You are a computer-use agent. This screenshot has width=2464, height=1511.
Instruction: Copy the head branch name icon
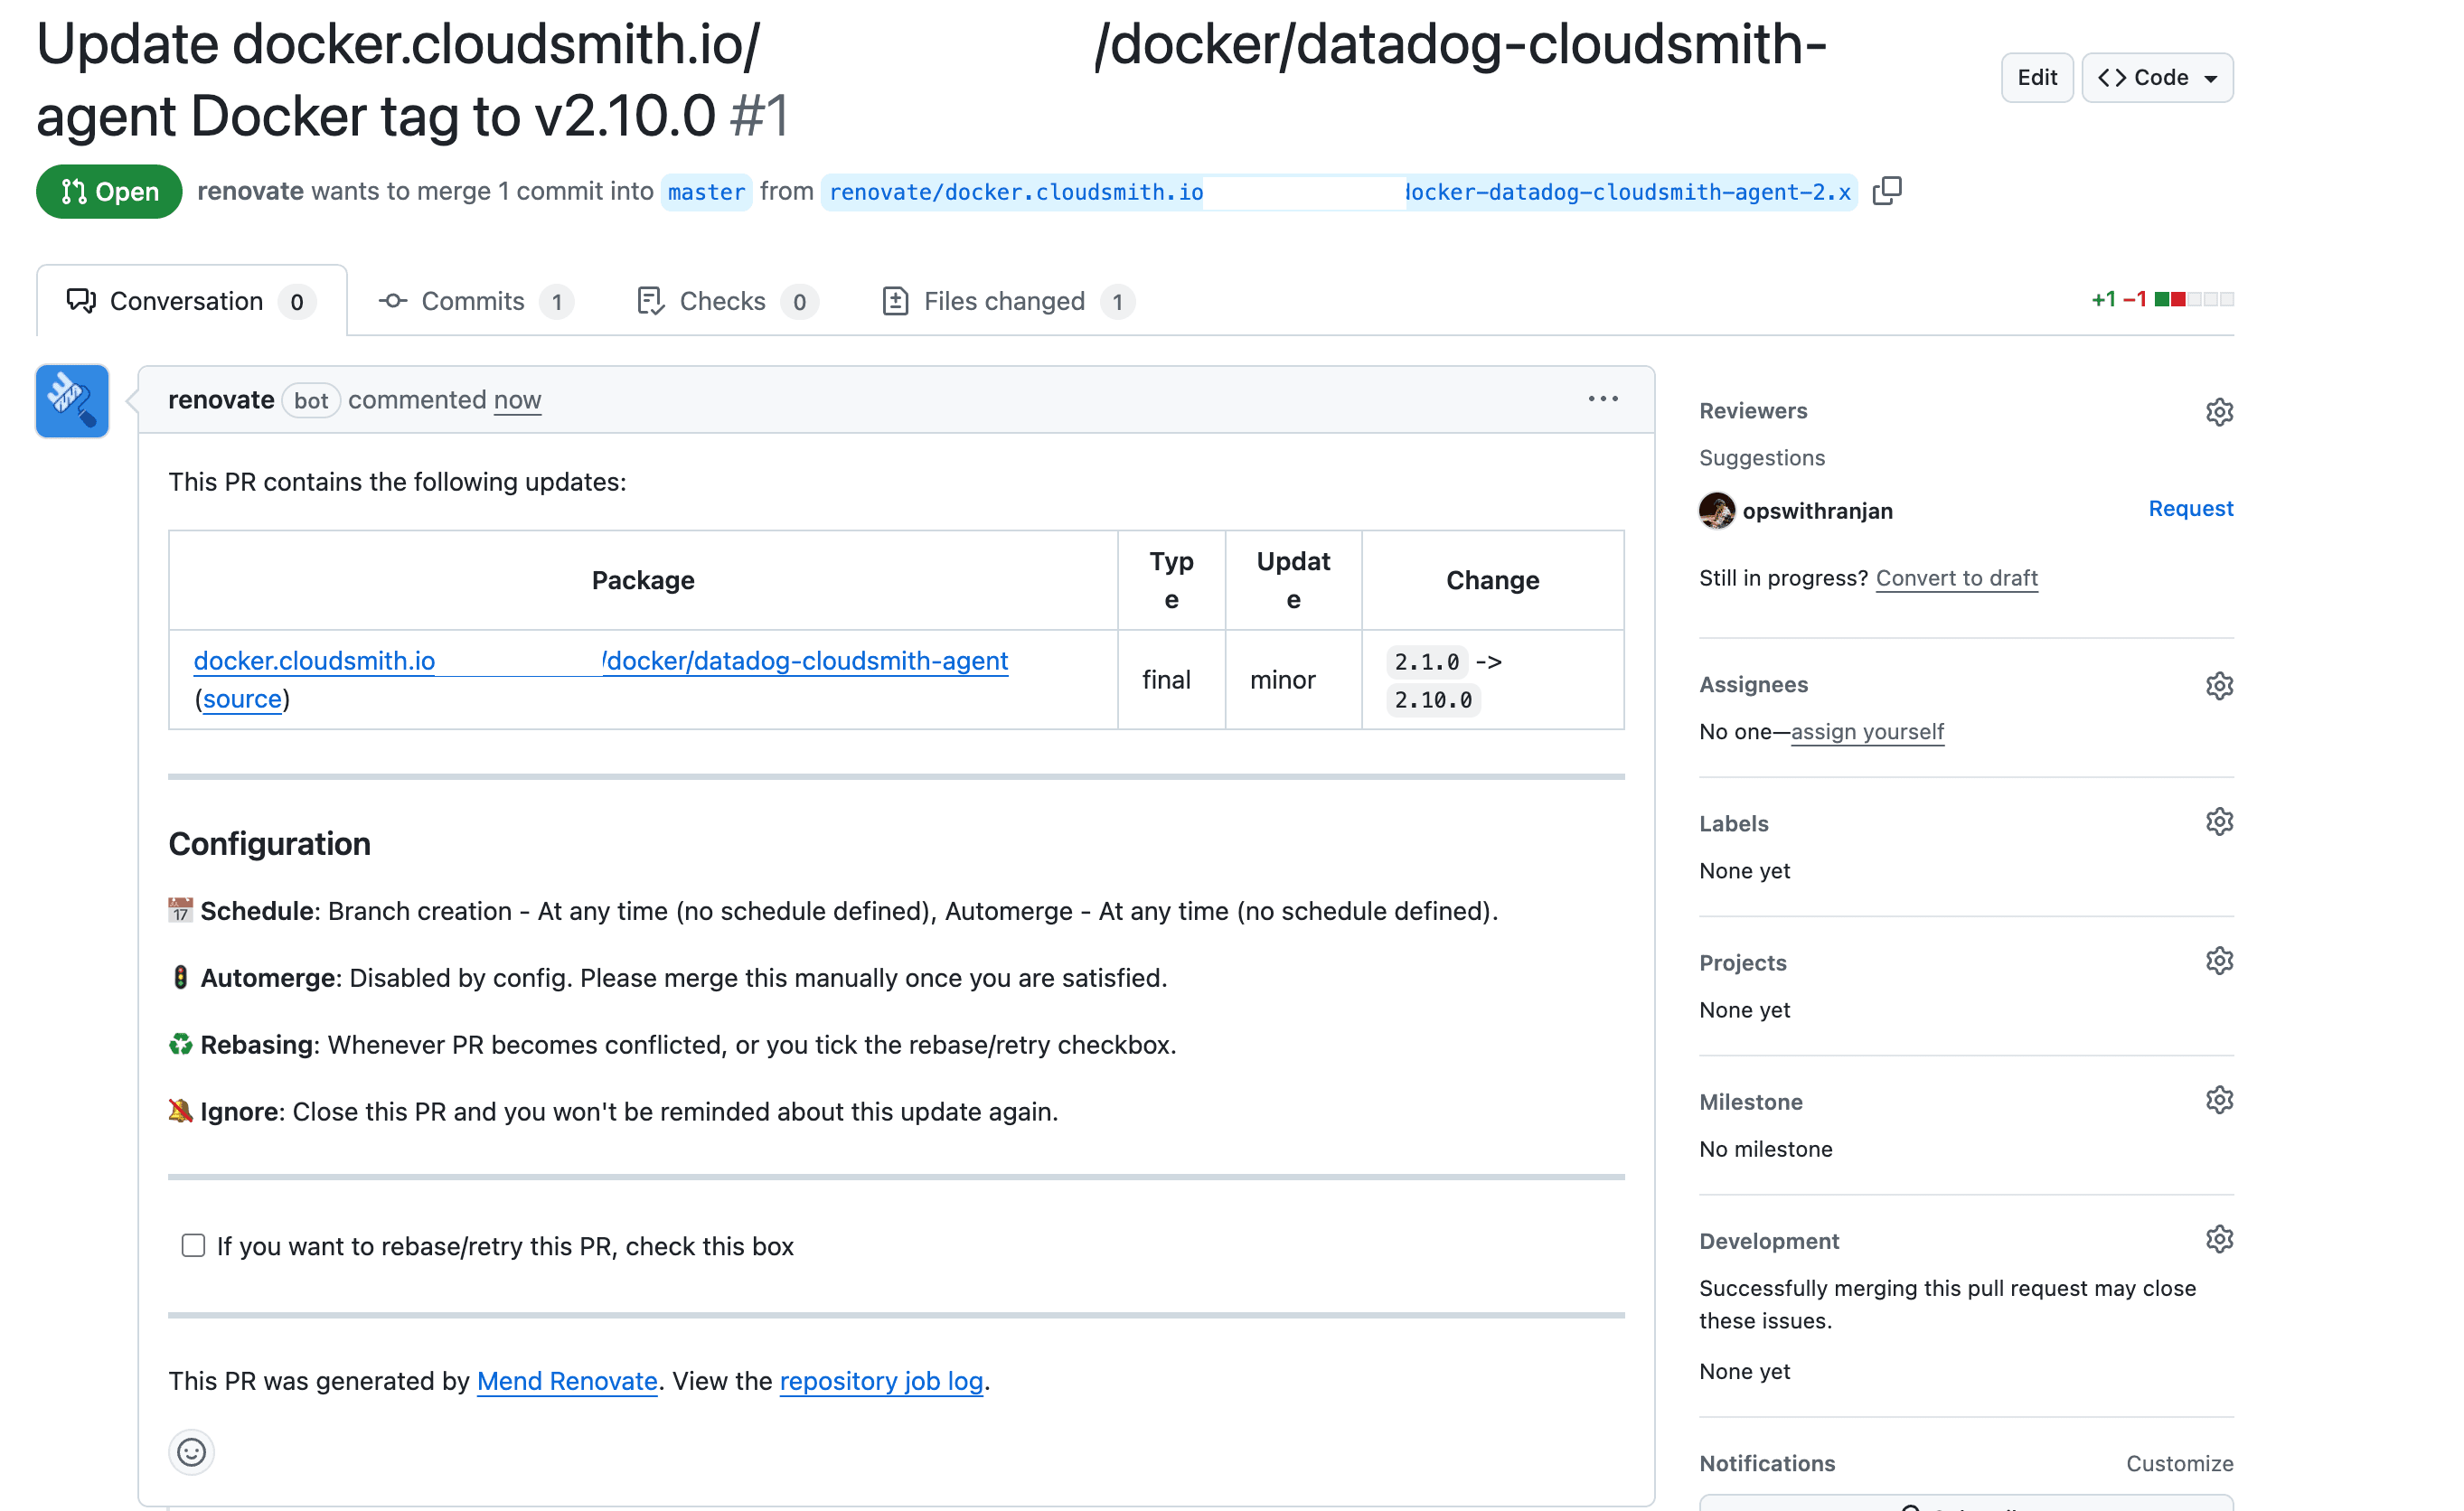1886,191
